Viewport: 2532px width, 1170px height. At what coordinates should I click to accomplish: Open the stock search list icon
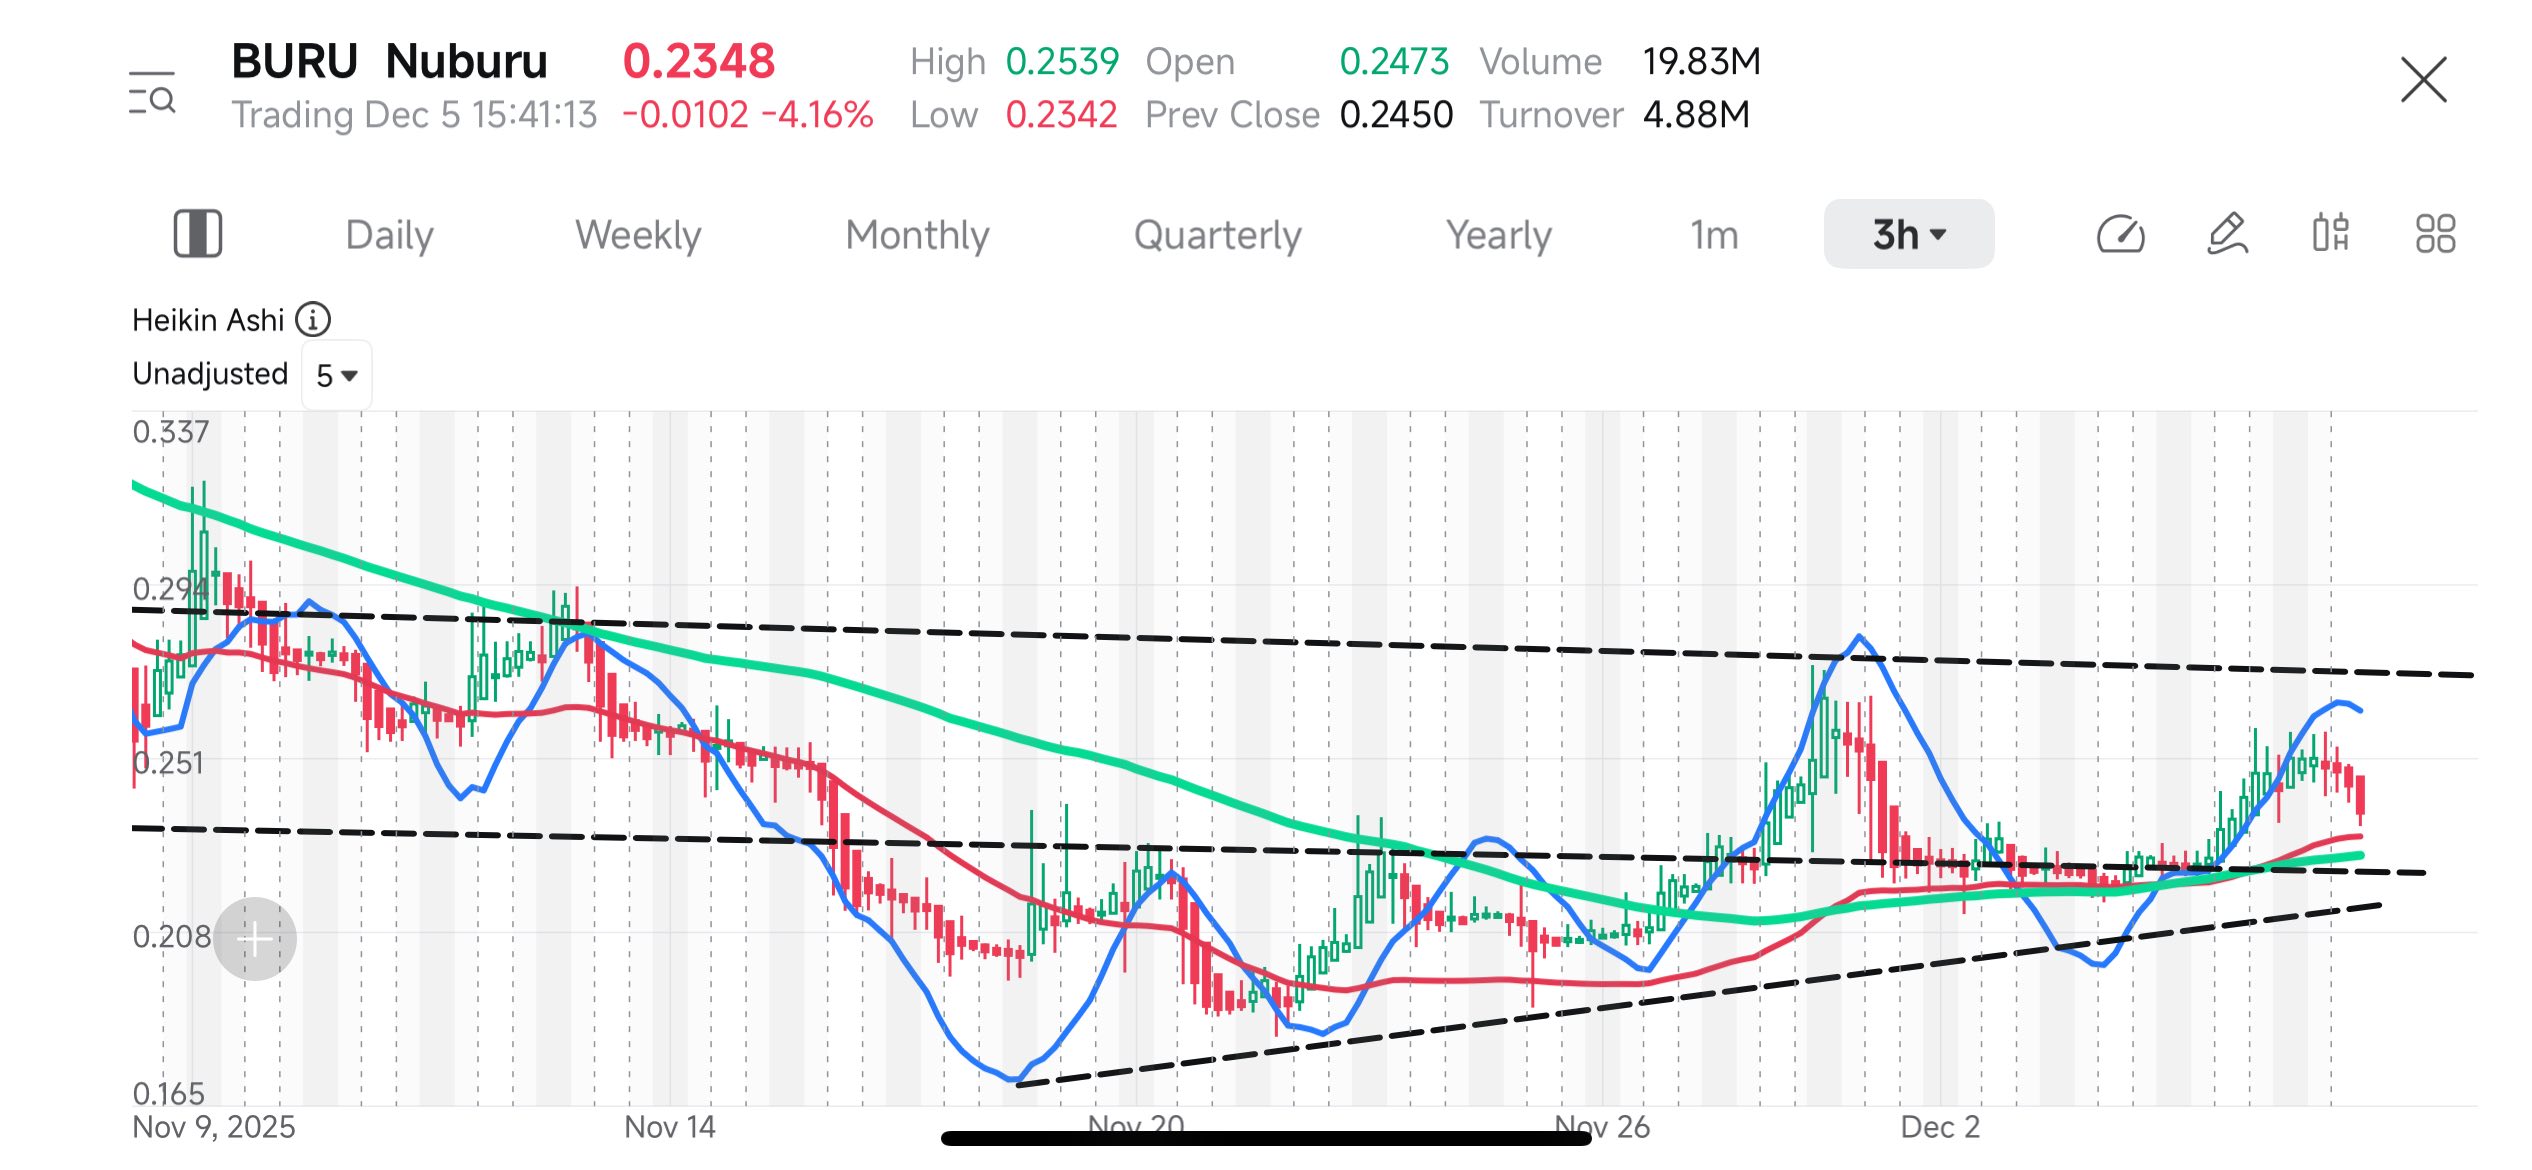coord(152,92)
